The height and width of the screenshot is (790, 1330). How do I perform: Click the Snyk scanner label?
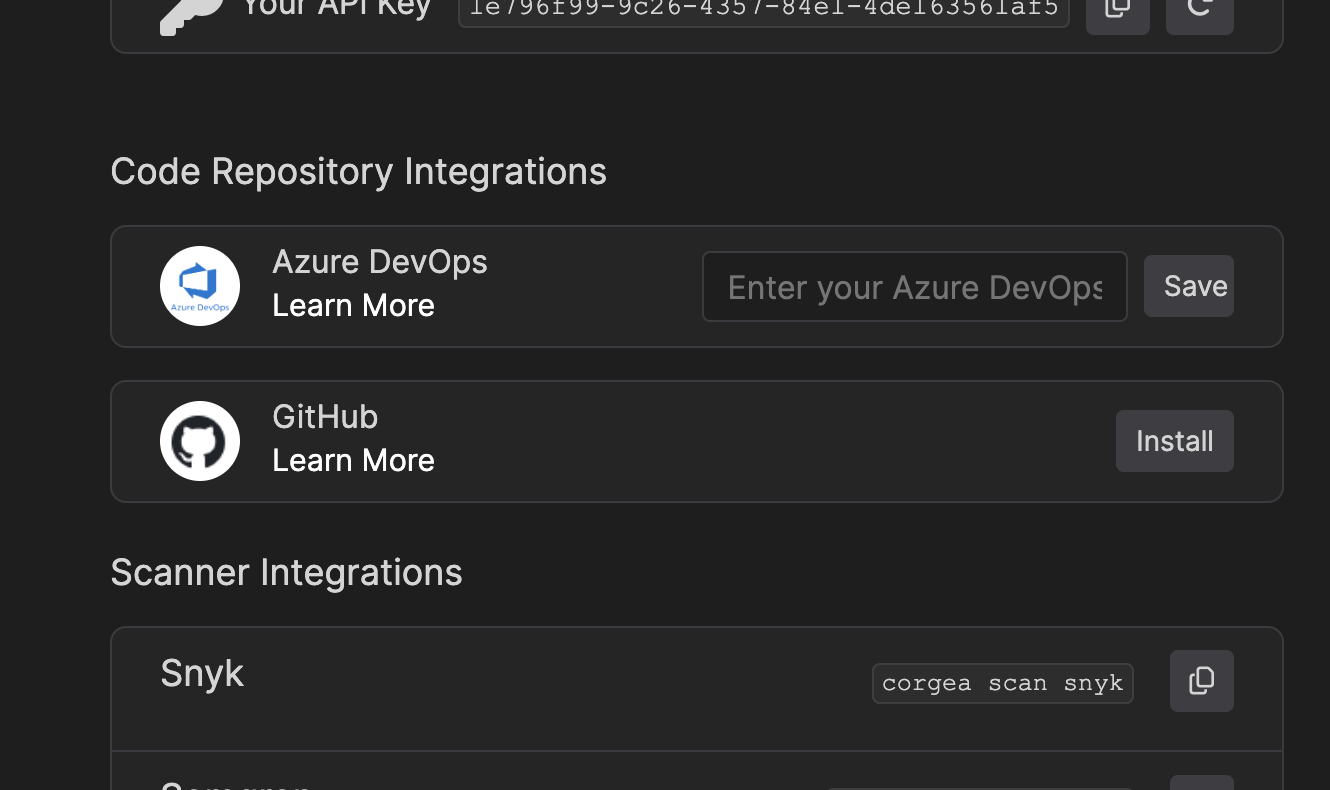(x=202, y=673)
